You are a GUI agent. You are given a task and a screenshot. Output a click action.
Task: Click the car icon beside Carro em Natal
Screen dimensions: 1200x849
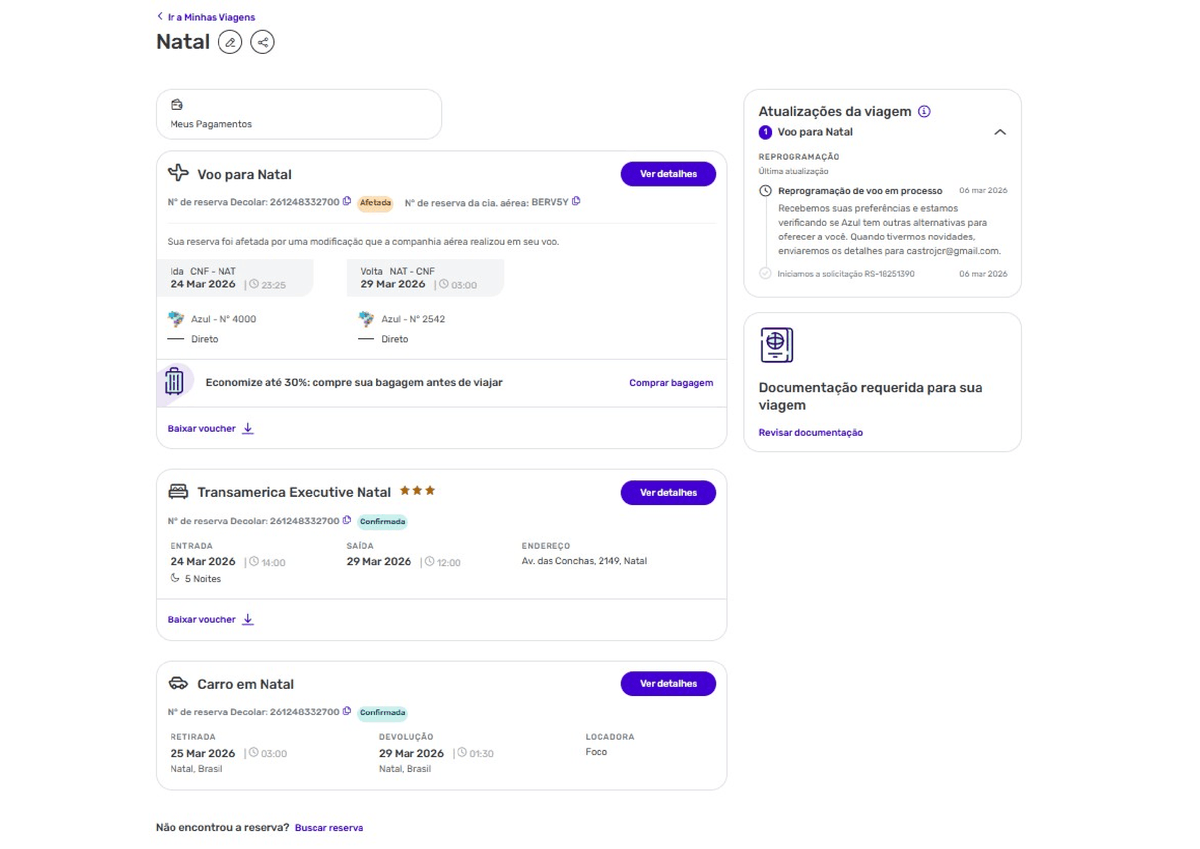[178, 683]
